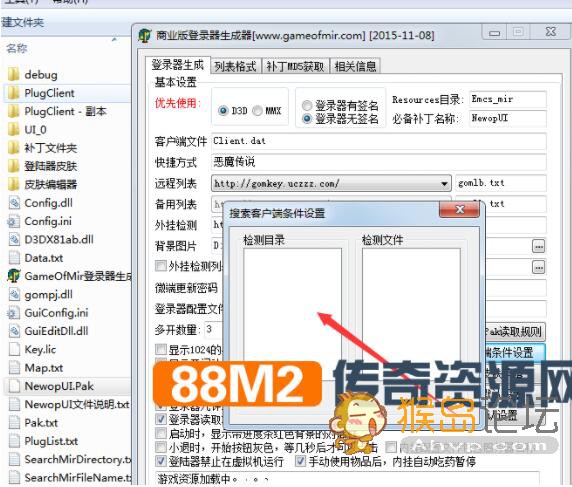The width and height of the screenshot is (572, 487).
Task: Select the PlugClient - 副本 folder icon
Action: pos(13,111)
